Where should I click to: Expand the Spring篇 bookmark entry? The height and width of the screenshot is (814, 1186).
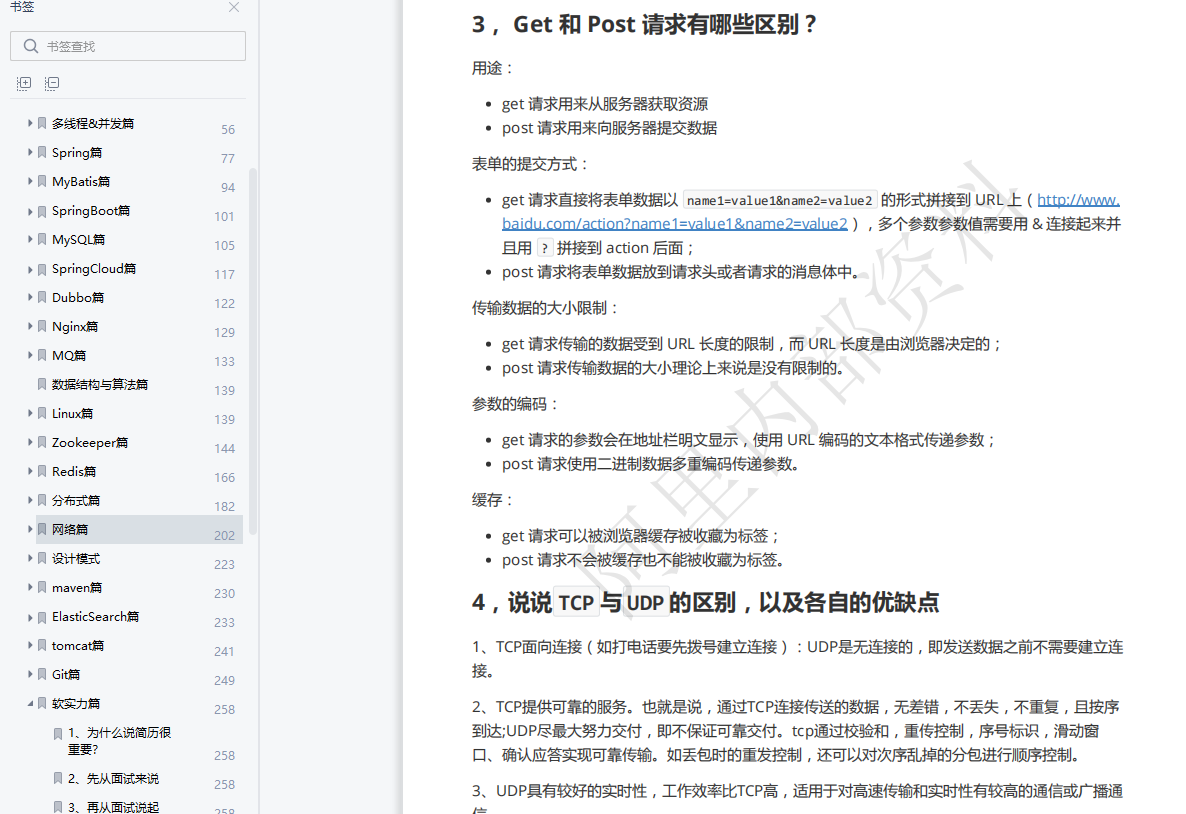[x=29, y=152]
